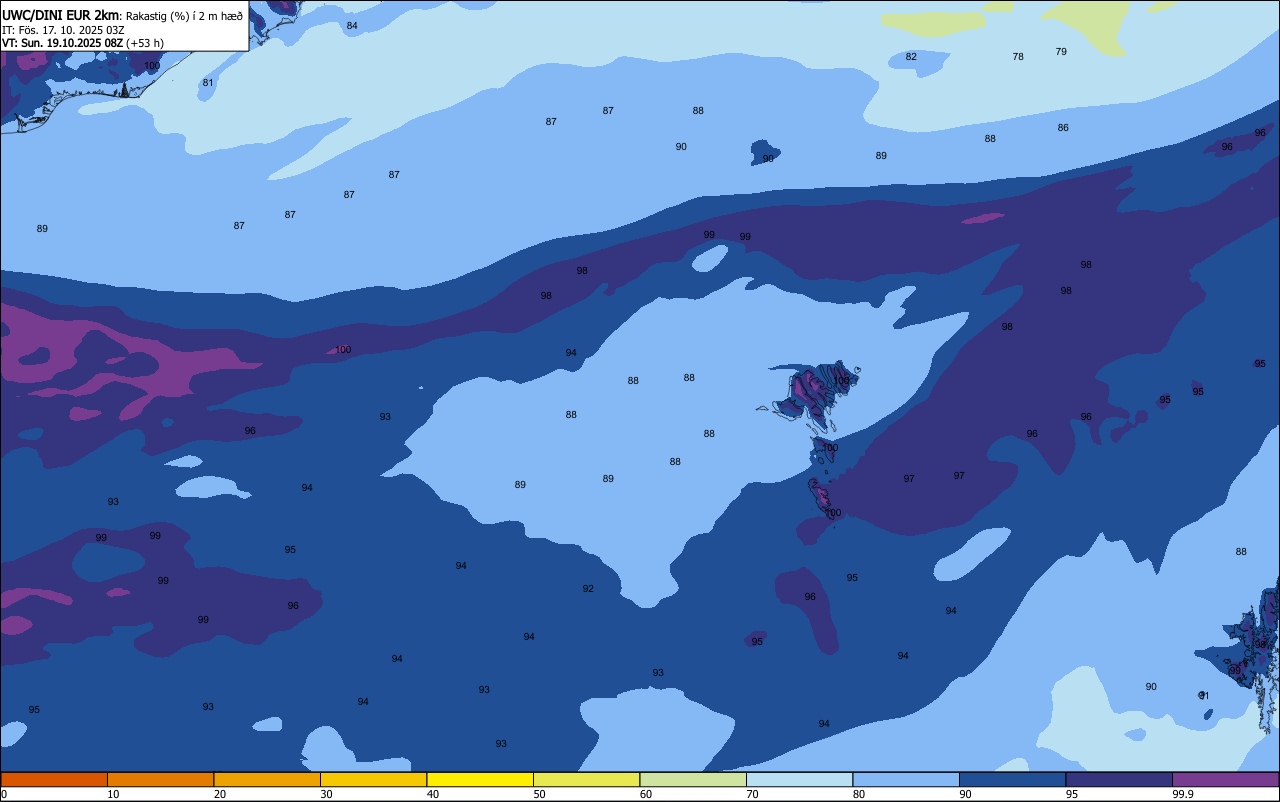1280x802 pixels.
Task: Click the legend scale label '40'
Action: [x=433, y=794]
